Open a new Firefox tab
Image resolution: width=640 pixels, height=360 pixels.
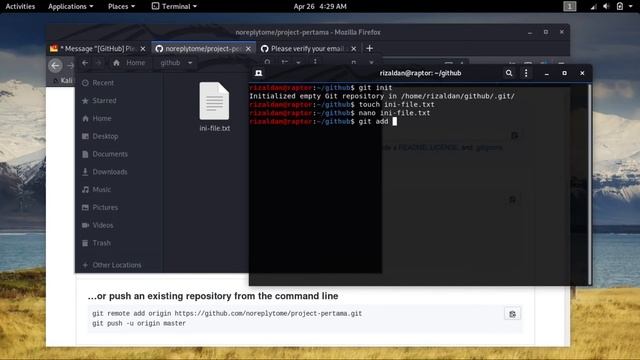coord(369,49)
